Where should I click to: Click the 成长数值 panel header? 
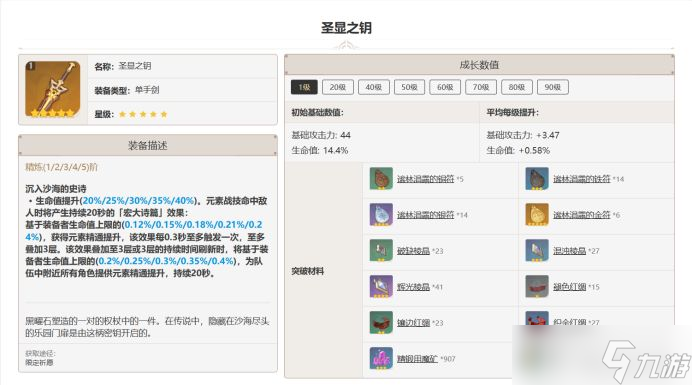[479, 65]
